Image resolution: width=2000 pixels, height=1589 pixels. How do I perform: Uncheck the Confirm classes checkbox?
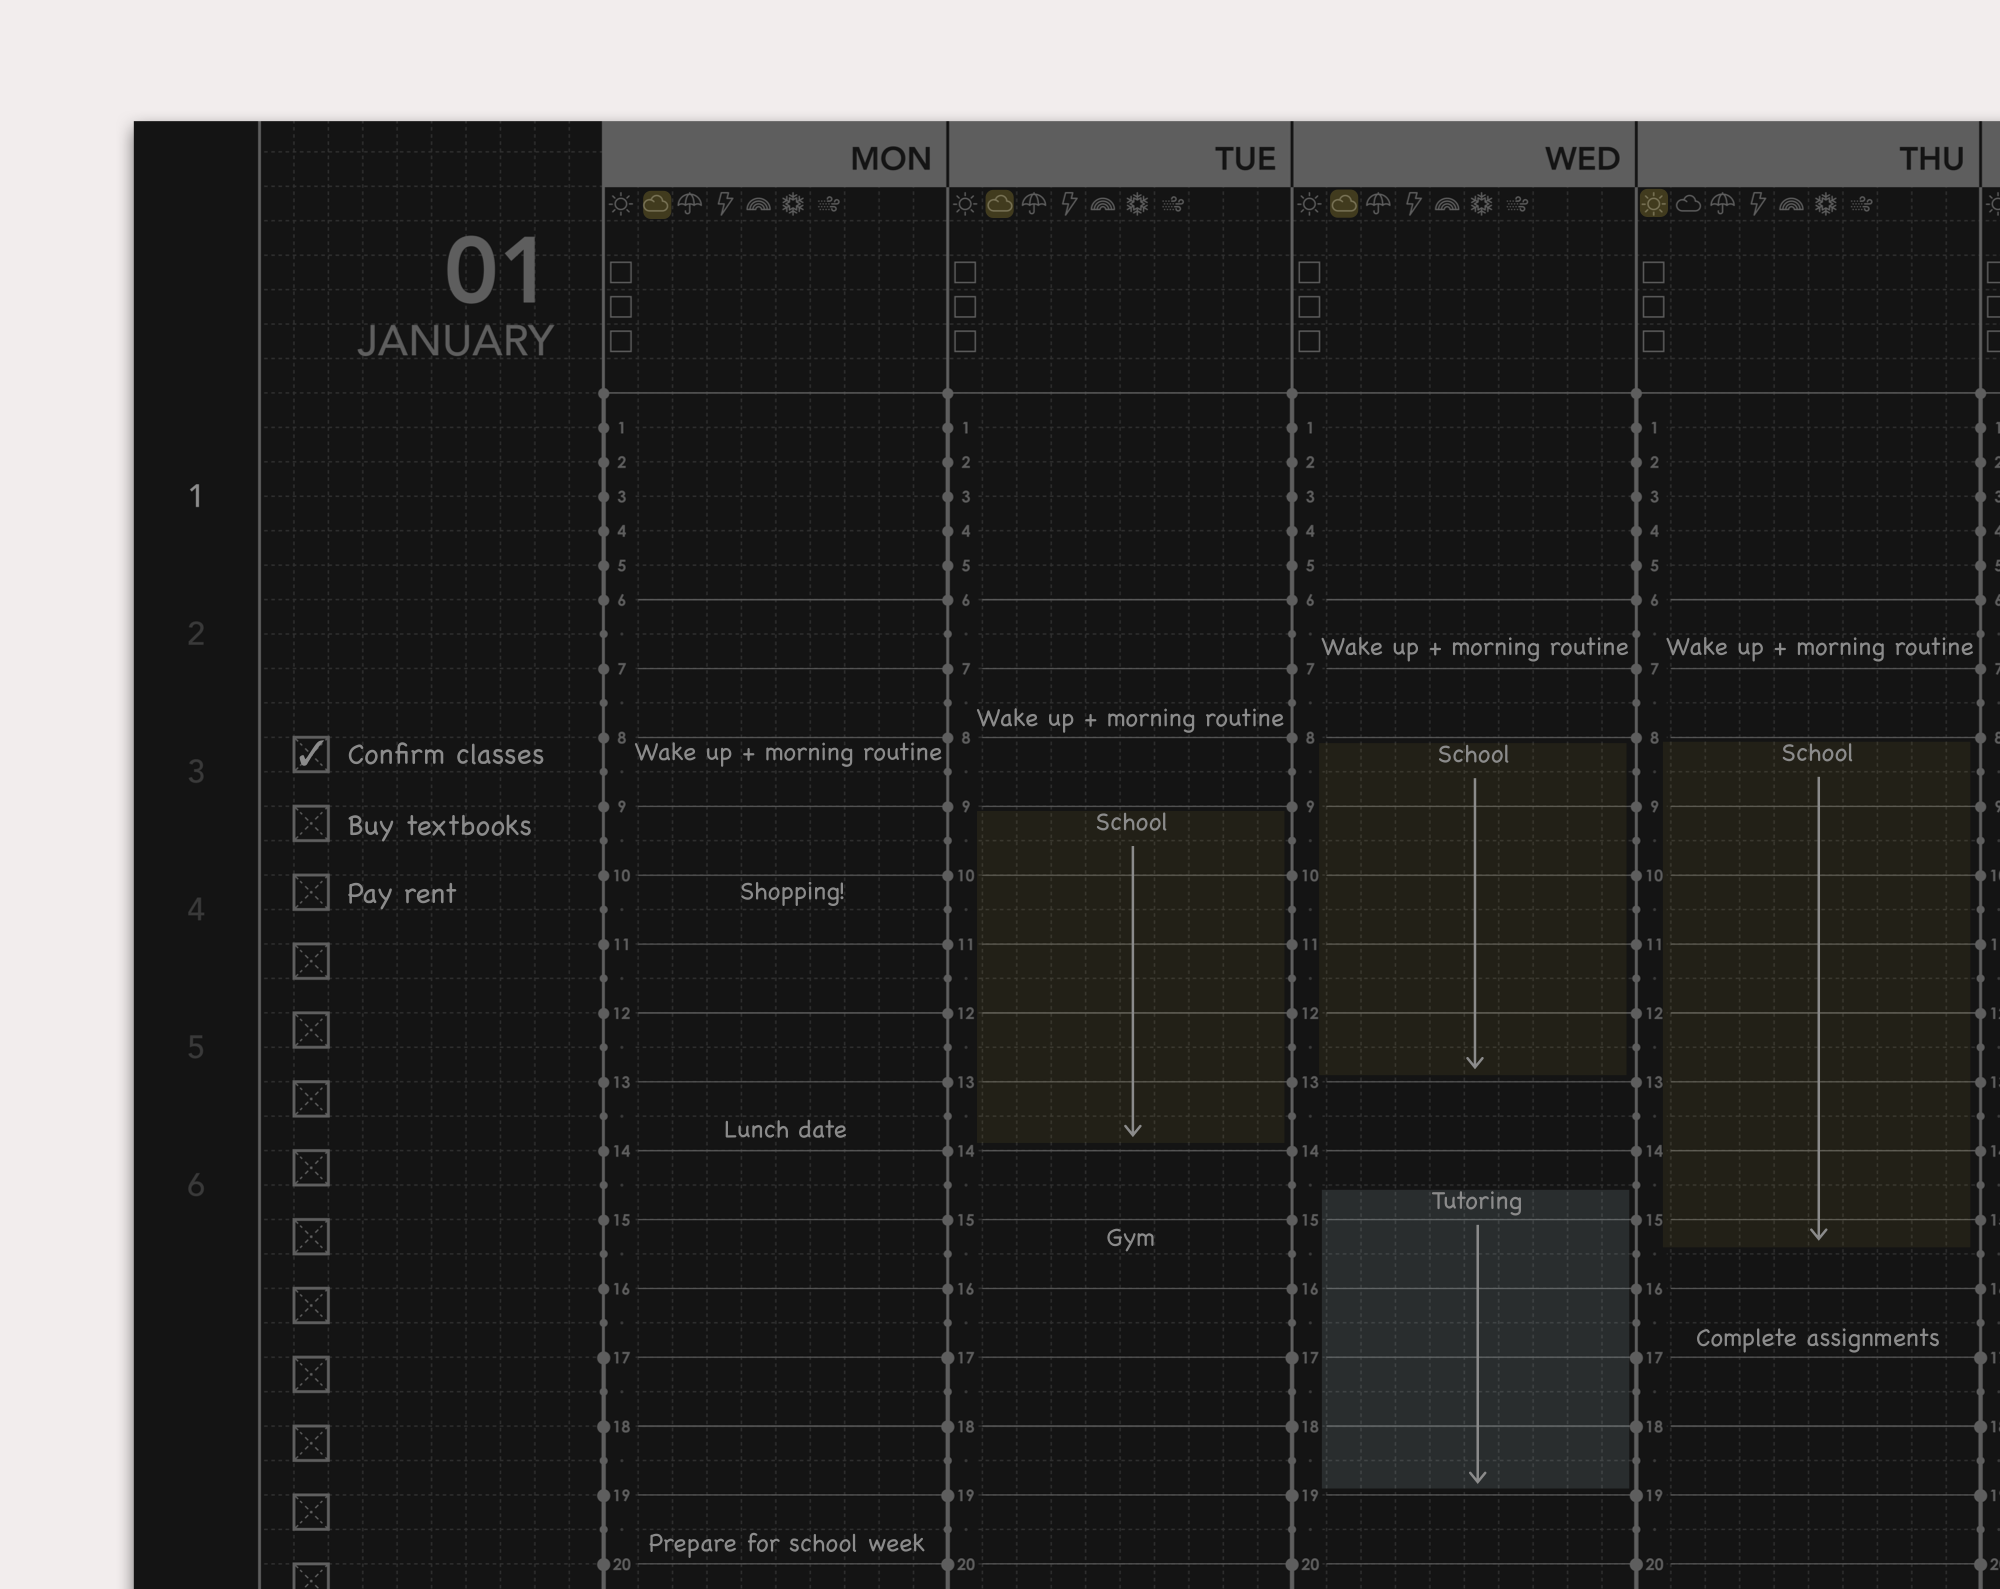pyautogui.click(x=311, y=755)
